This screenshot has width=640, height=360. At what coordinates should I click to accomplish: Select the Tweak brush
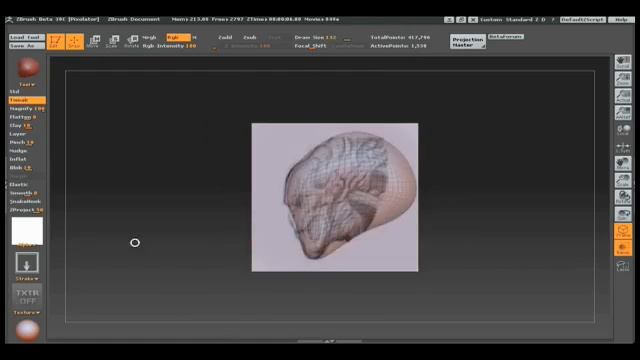click(x=27, y=100)
